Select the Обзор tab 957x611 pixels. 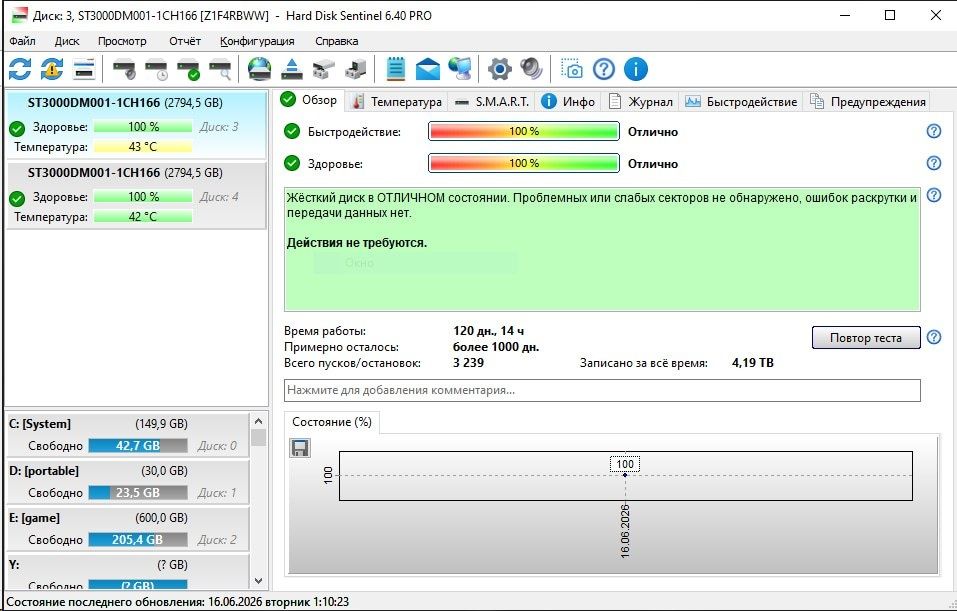pos(309,100)
